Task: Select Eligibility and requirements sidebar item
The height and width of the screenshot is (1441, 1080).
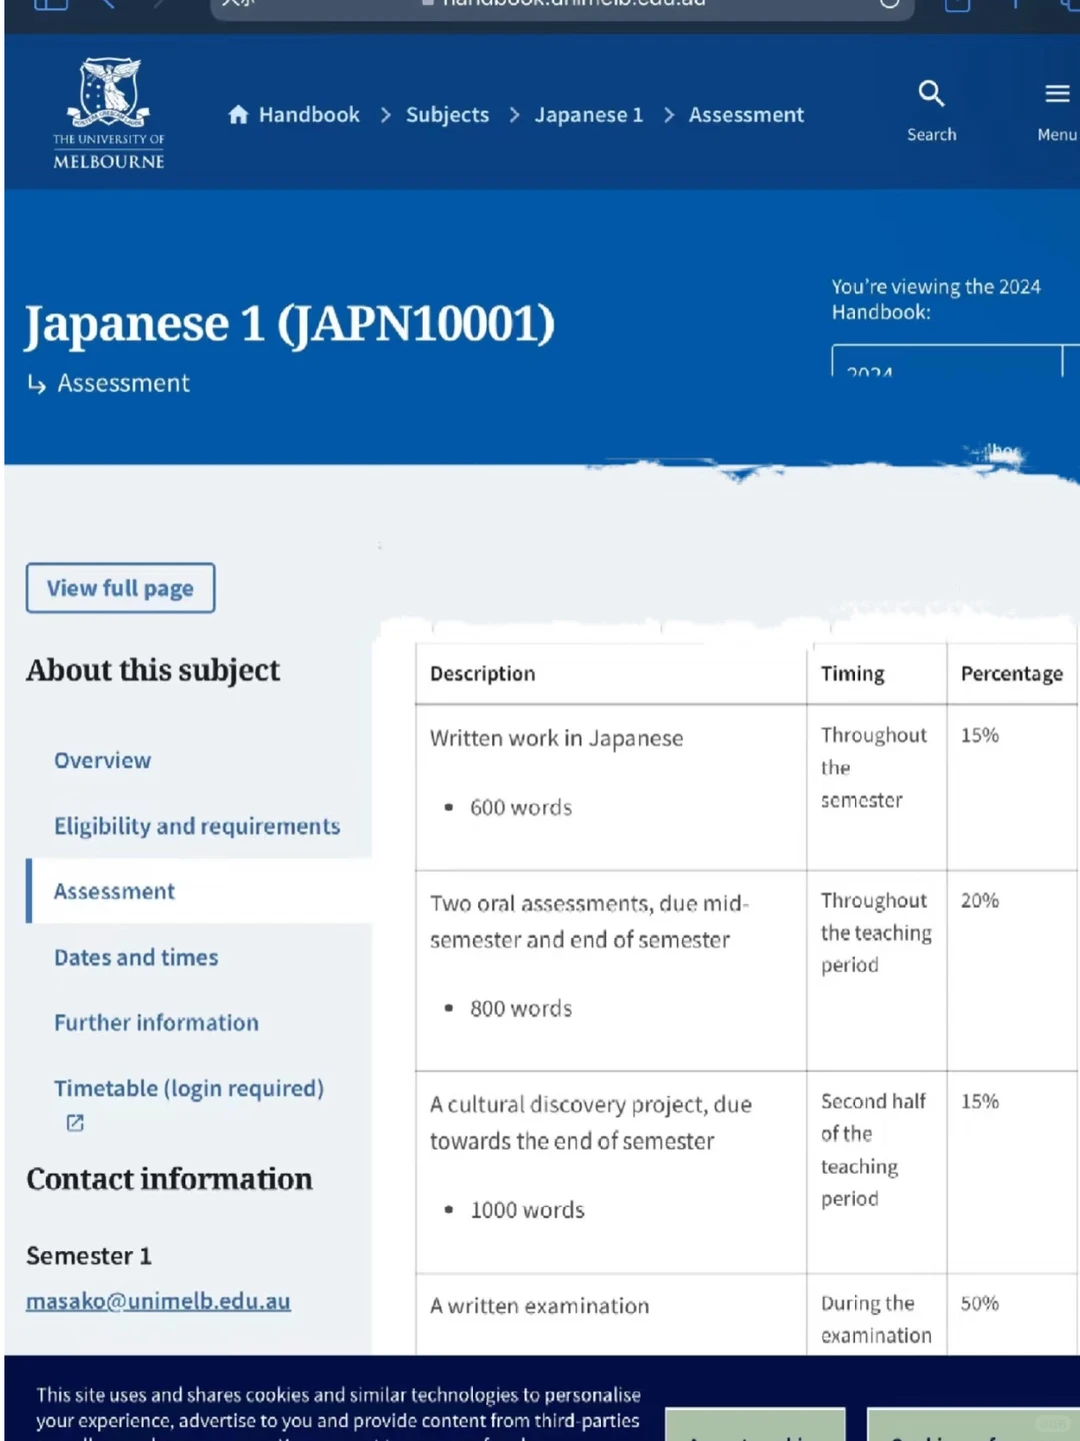Action: (x=197, y=826)
